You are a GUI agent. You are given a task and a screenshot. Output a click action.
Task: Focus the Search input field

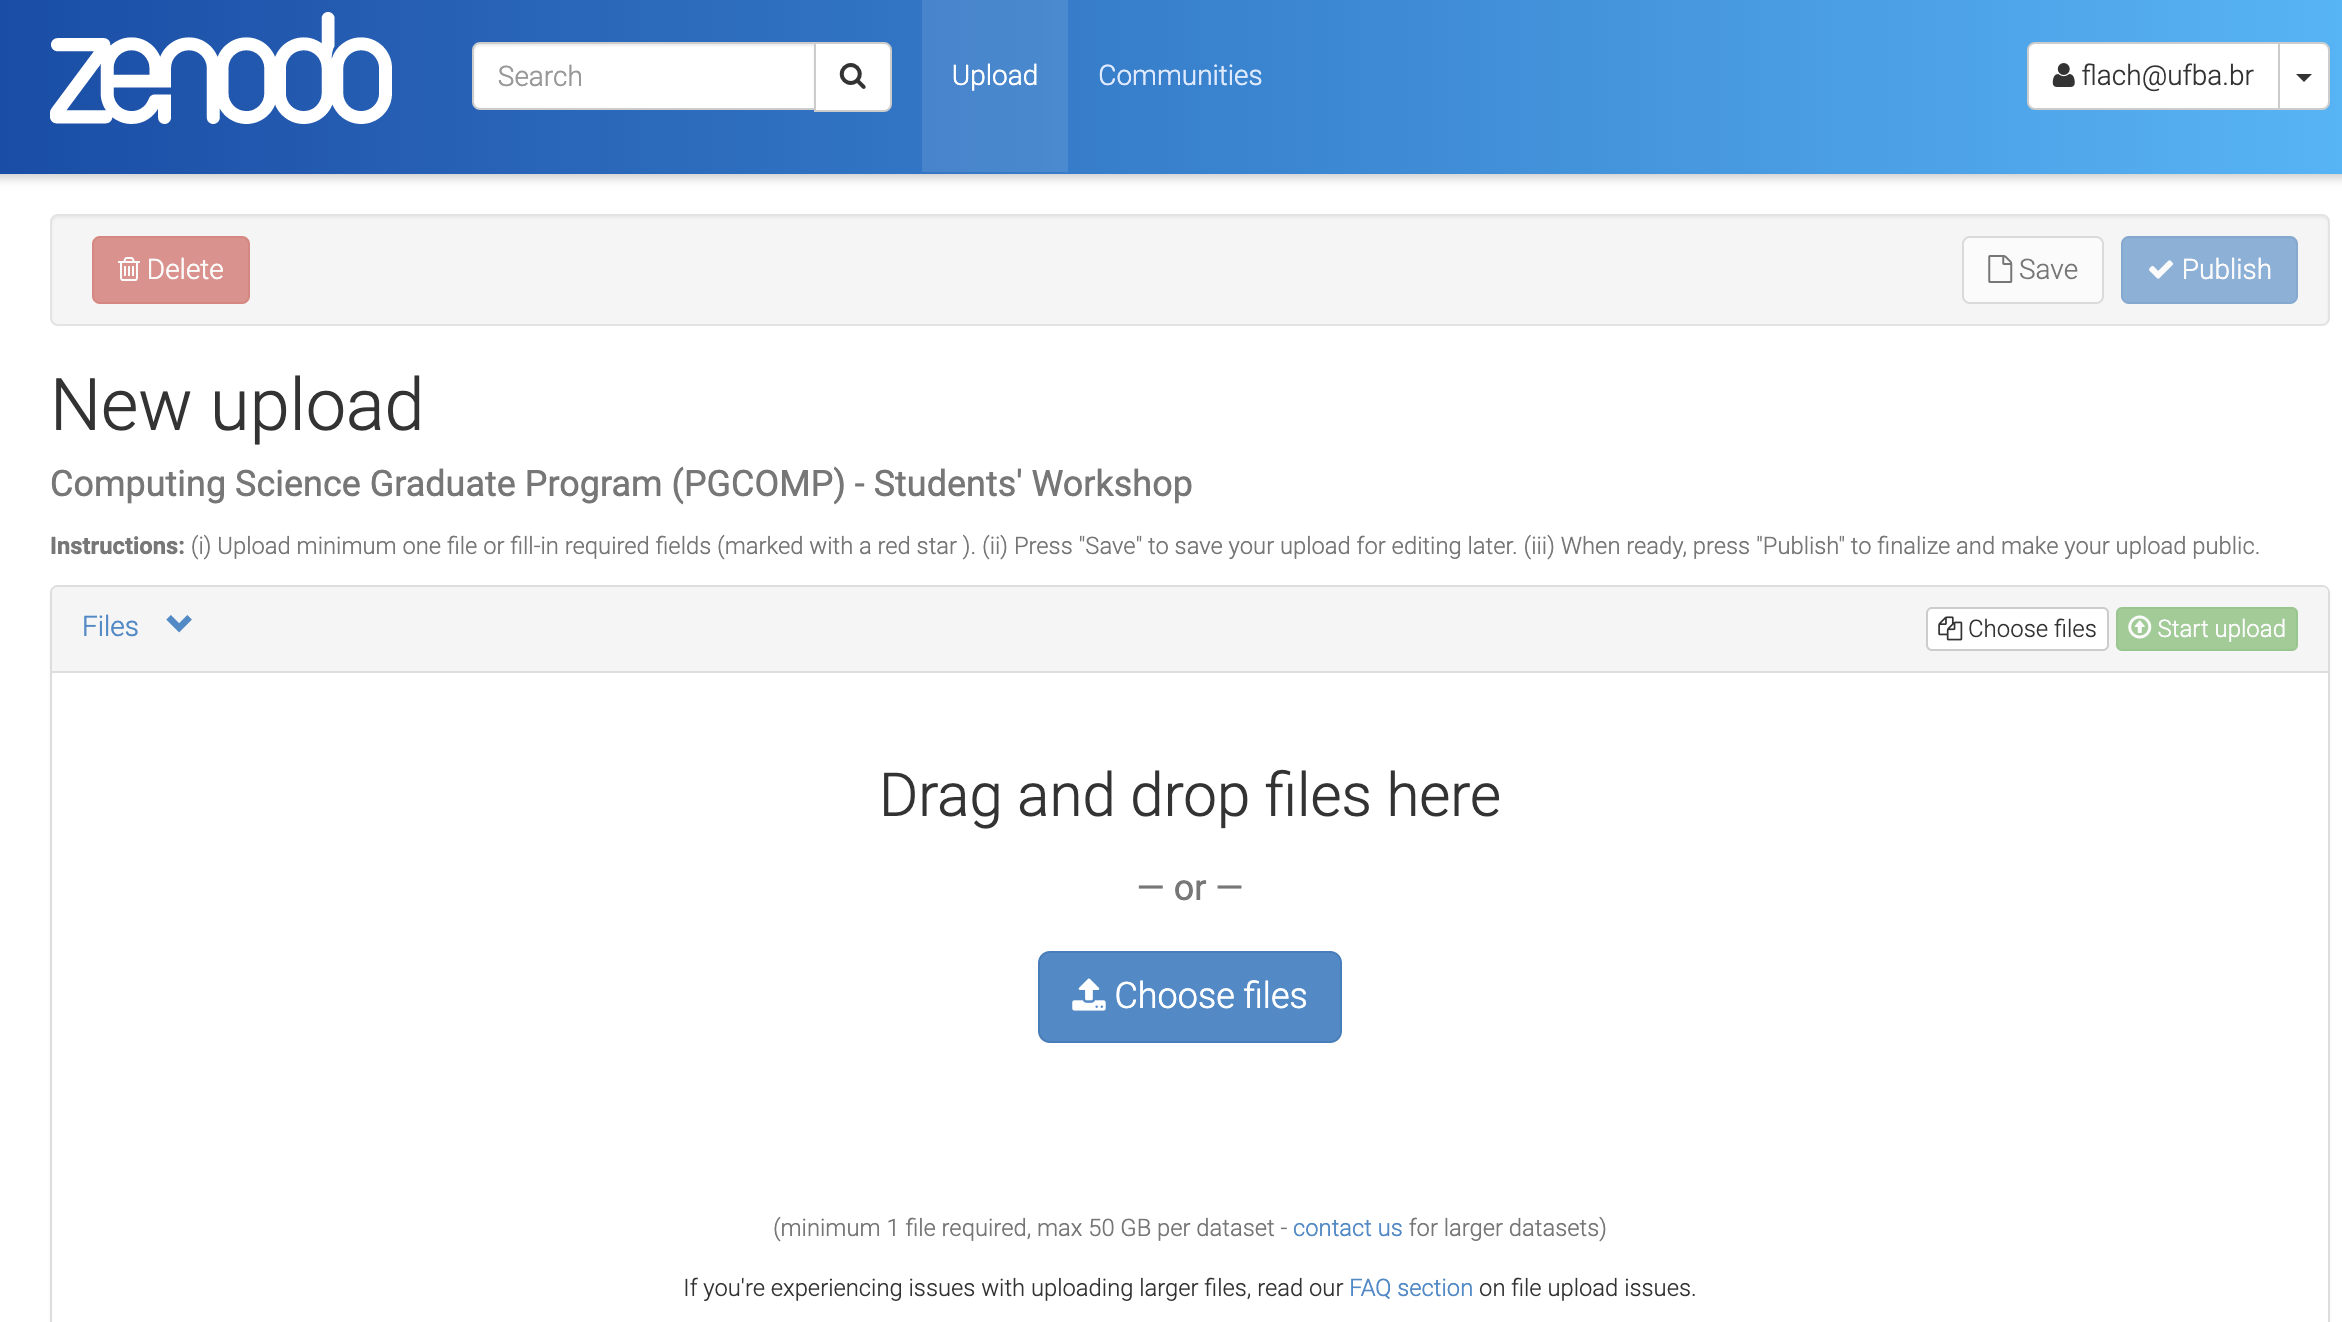(x=644, y=76)
